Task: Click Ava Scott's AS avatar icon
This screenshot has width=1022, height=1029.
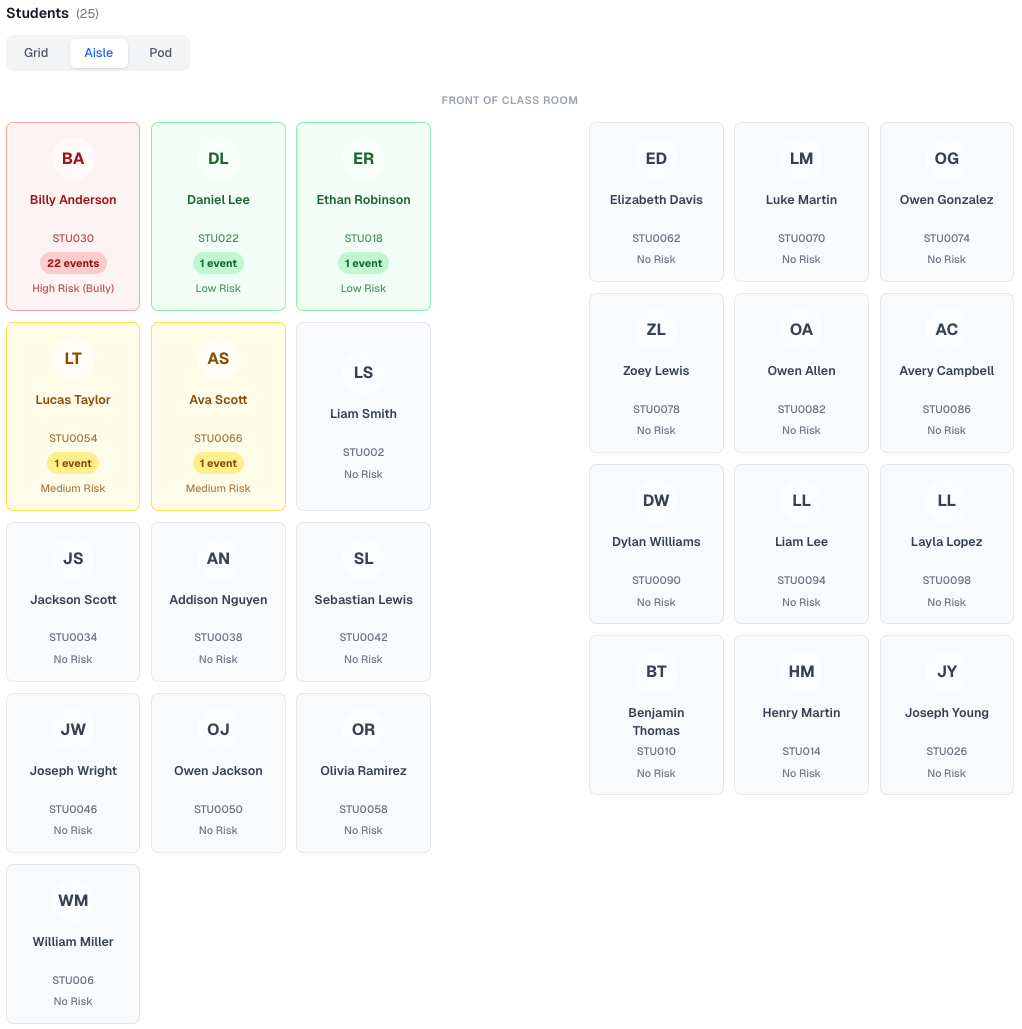Action: pyautogui.click(x=218, y=358)
